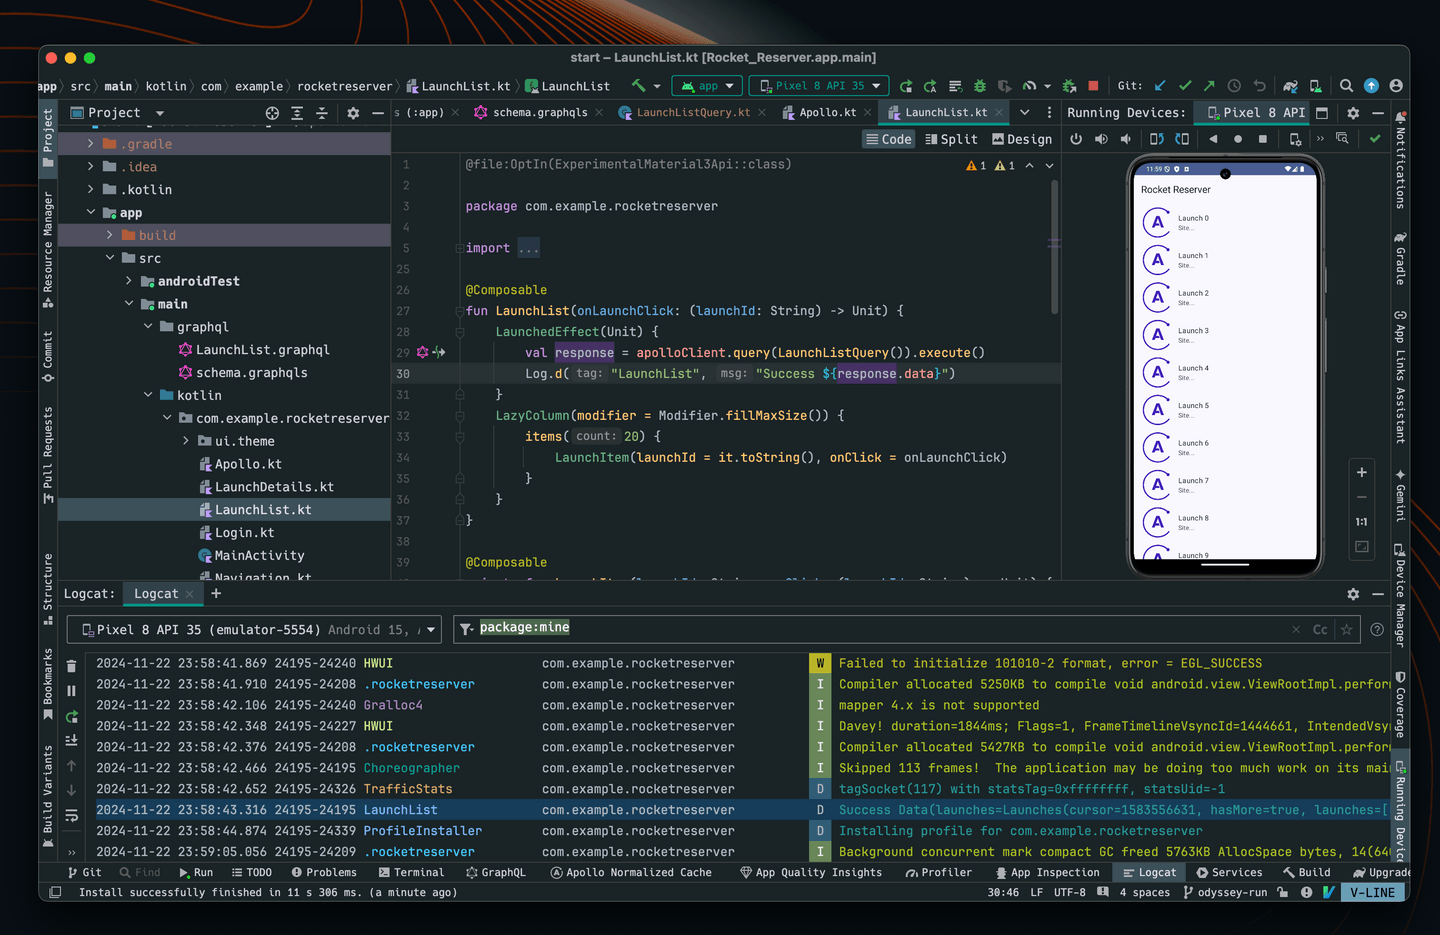Switch the editor to Split mode
Image resolution: width=1440 pixels, height=935 pixels.
tap(950, 138)
